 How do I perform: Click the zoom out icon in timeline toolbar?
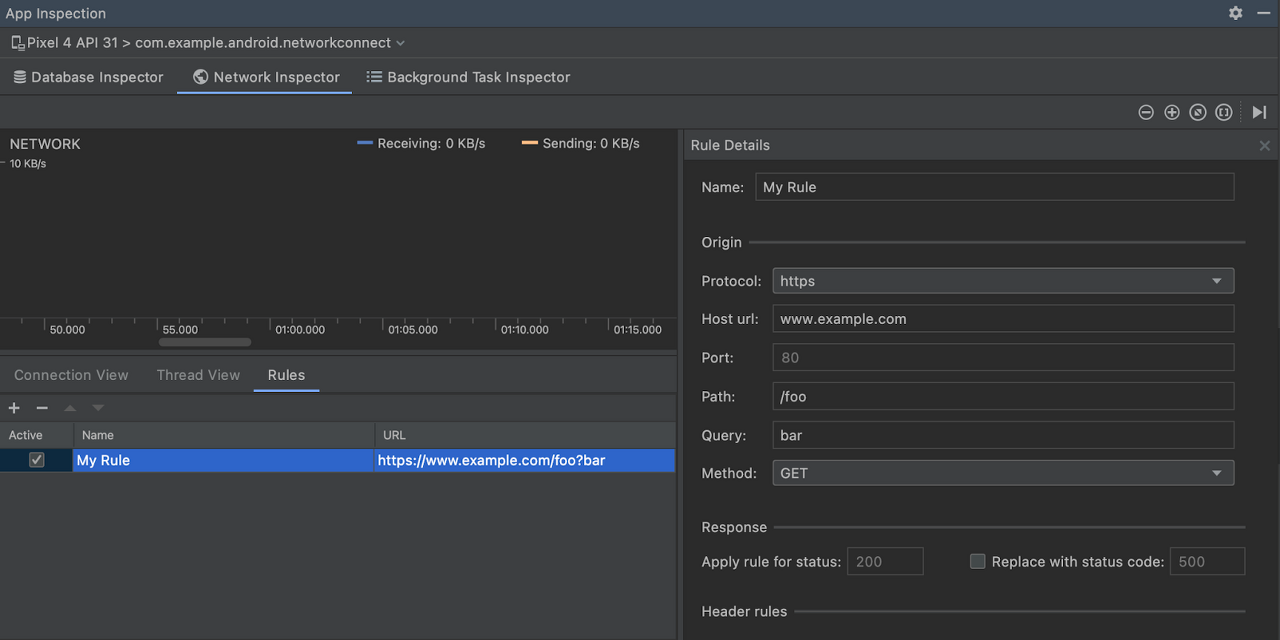tap(1146, 112)
